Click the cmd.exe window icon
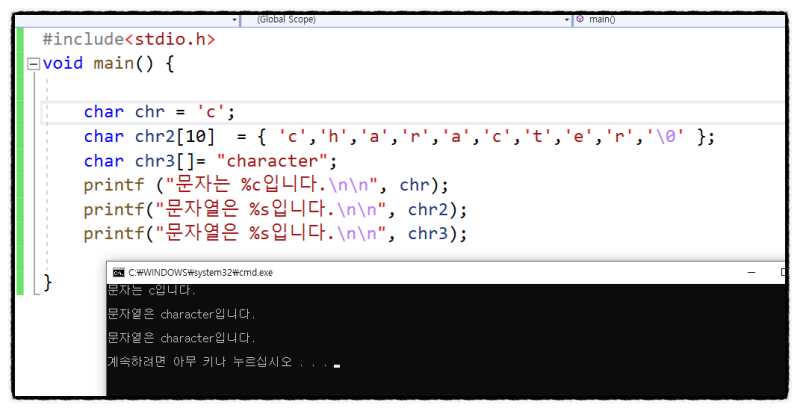The width and height of the screenshot is (800, 411). click(x=118, y=272)
